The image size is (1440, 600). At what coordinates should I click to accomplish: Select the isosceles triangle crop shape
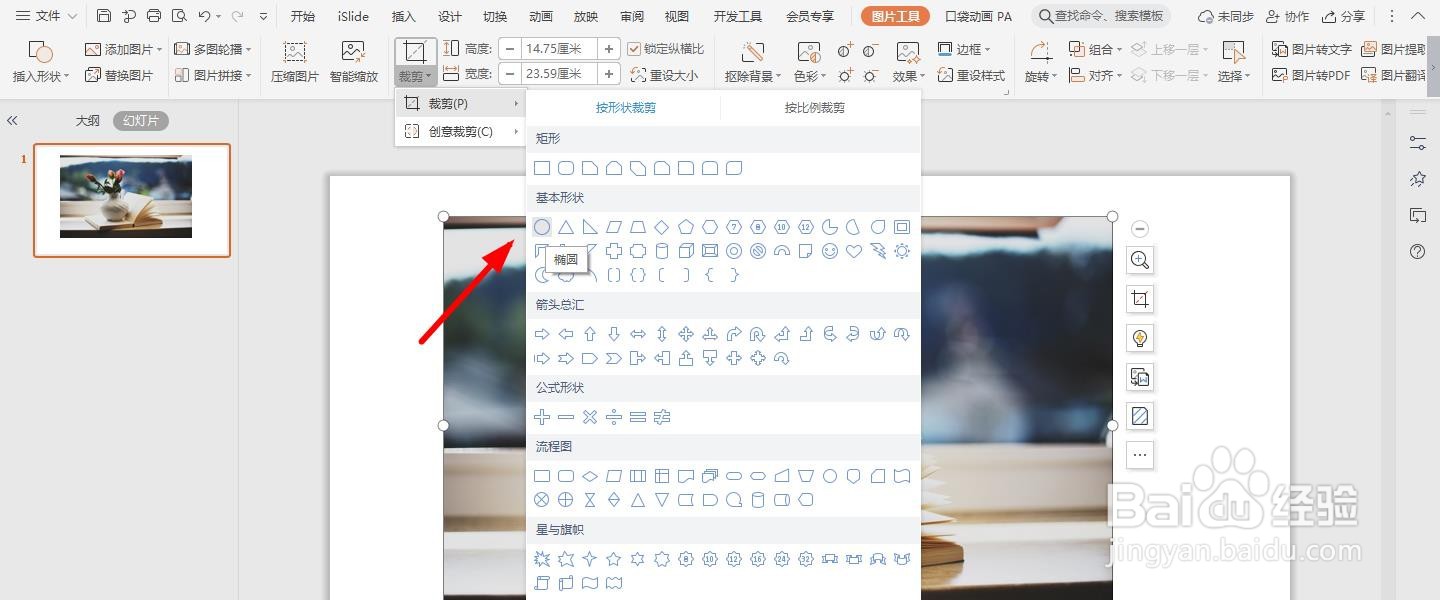click(x=566, y=227)
